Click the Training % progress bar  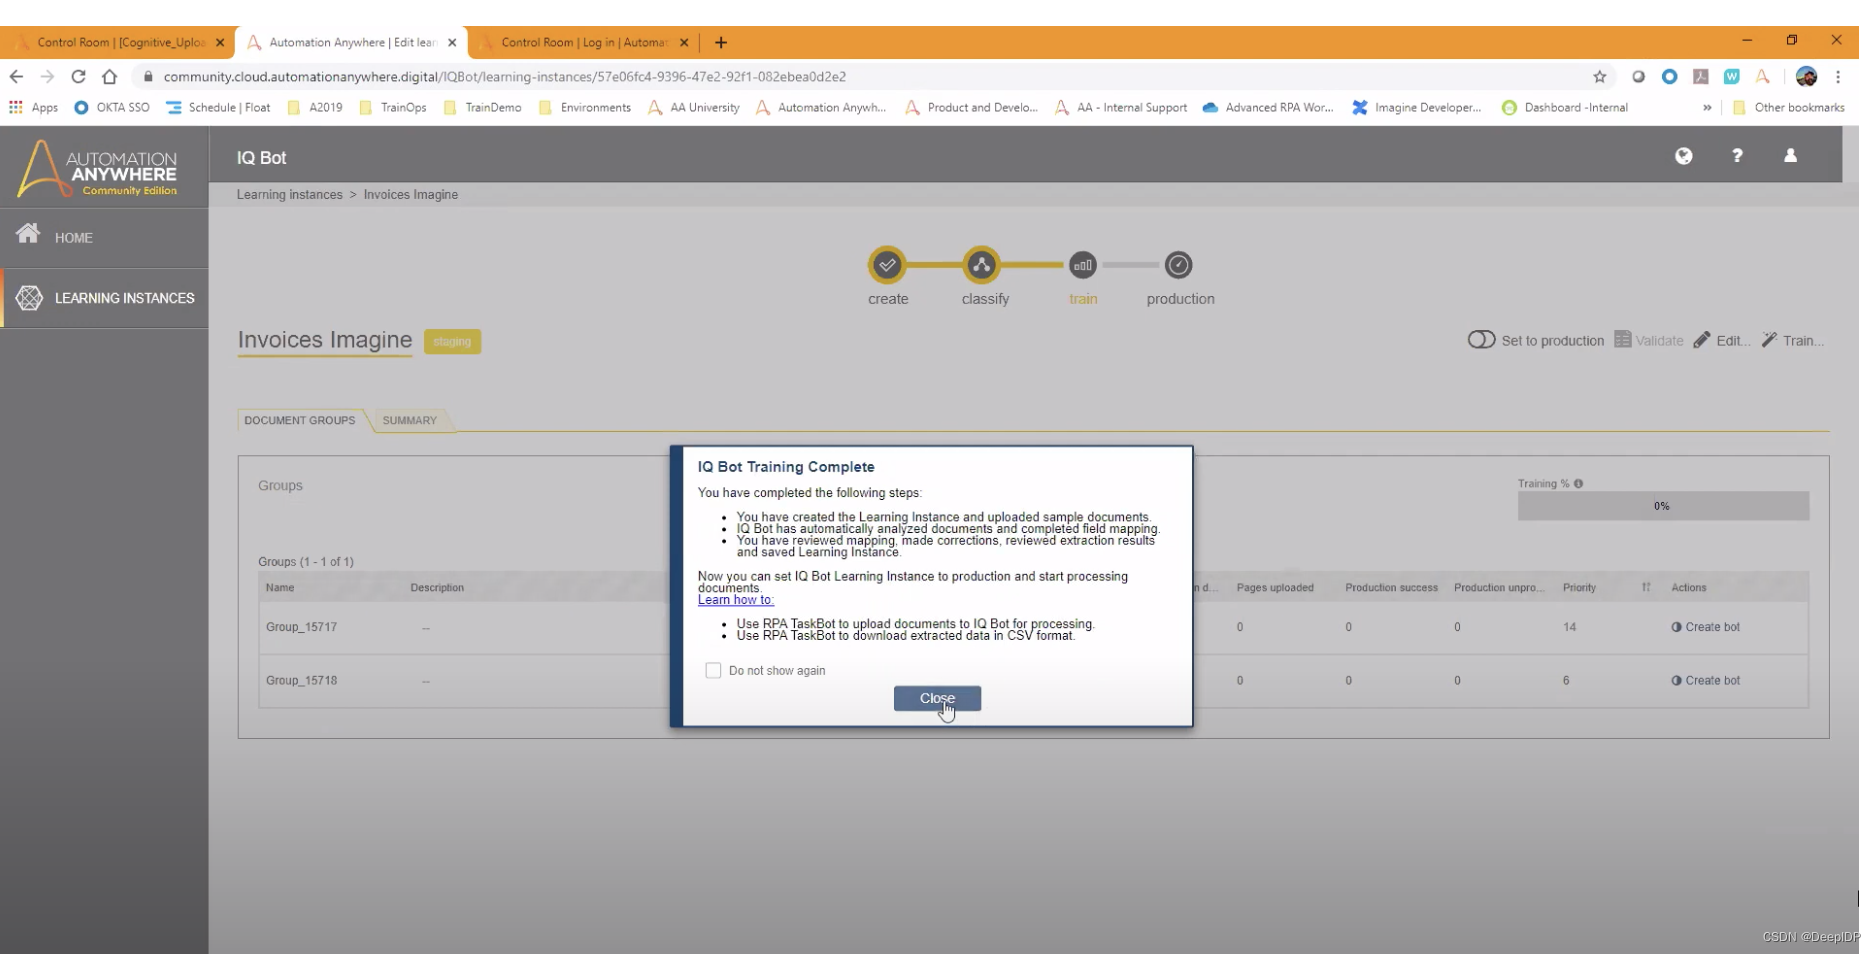pos(1663,506)
